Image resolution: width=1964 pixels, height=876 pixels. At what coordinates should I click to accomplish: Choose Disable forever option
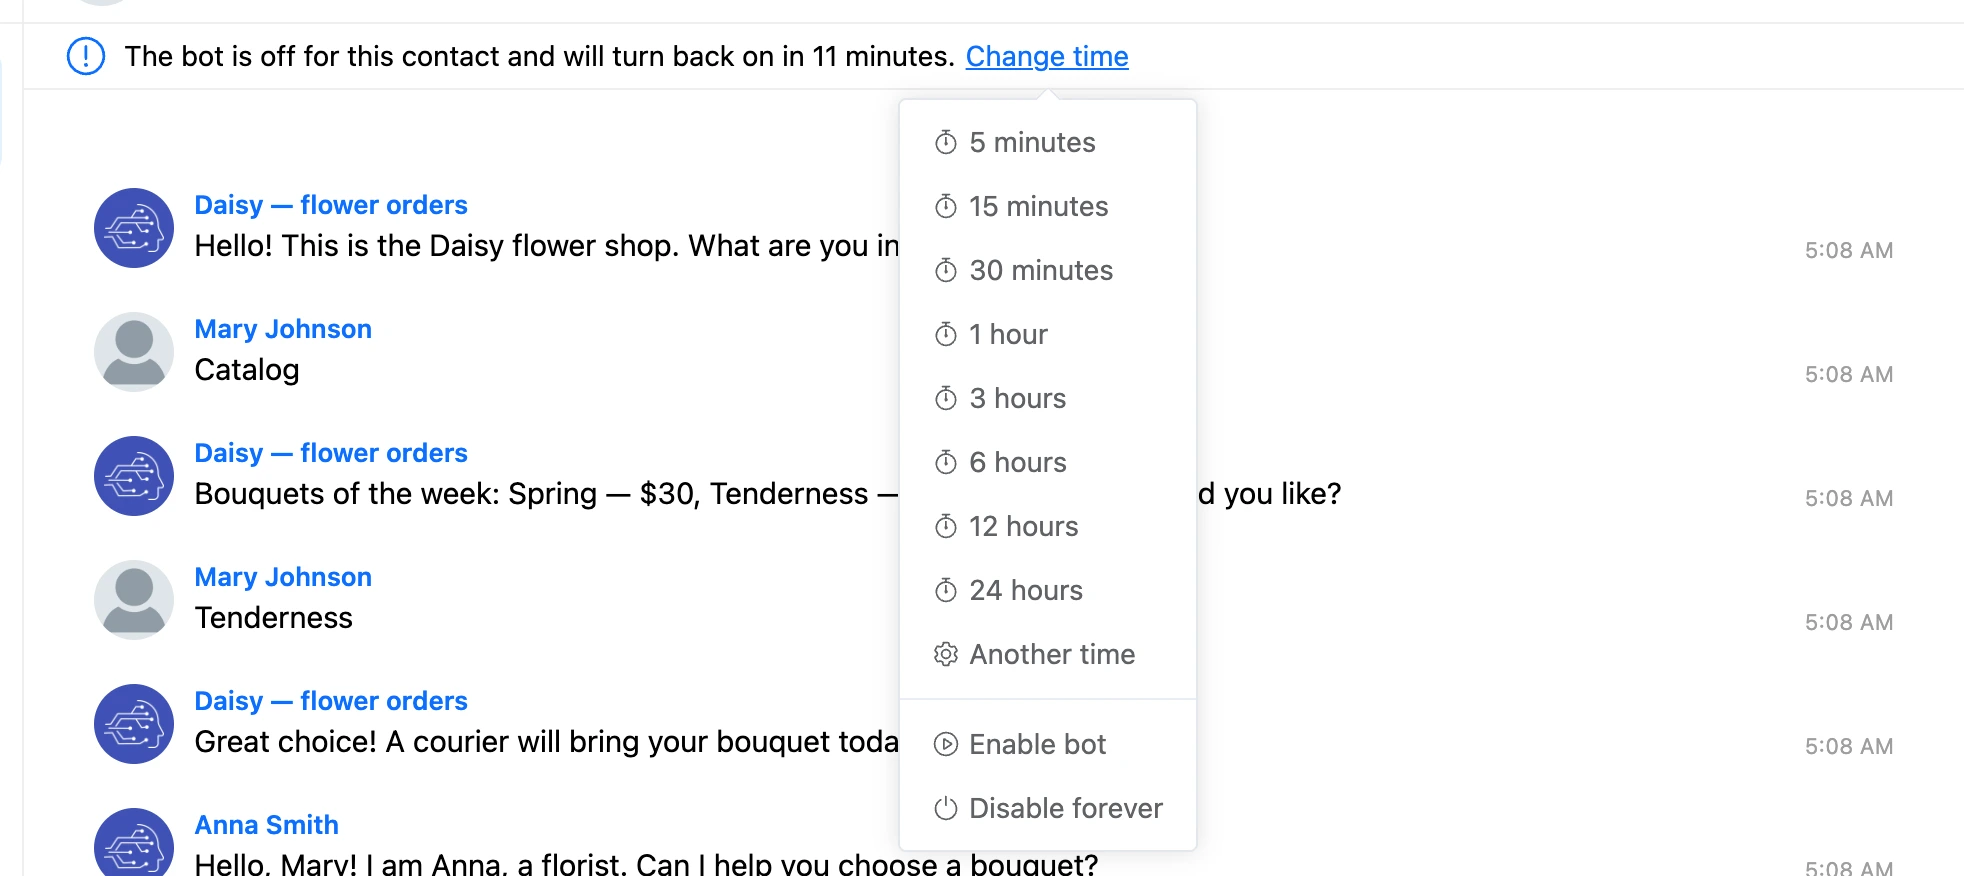[1048, 808]
